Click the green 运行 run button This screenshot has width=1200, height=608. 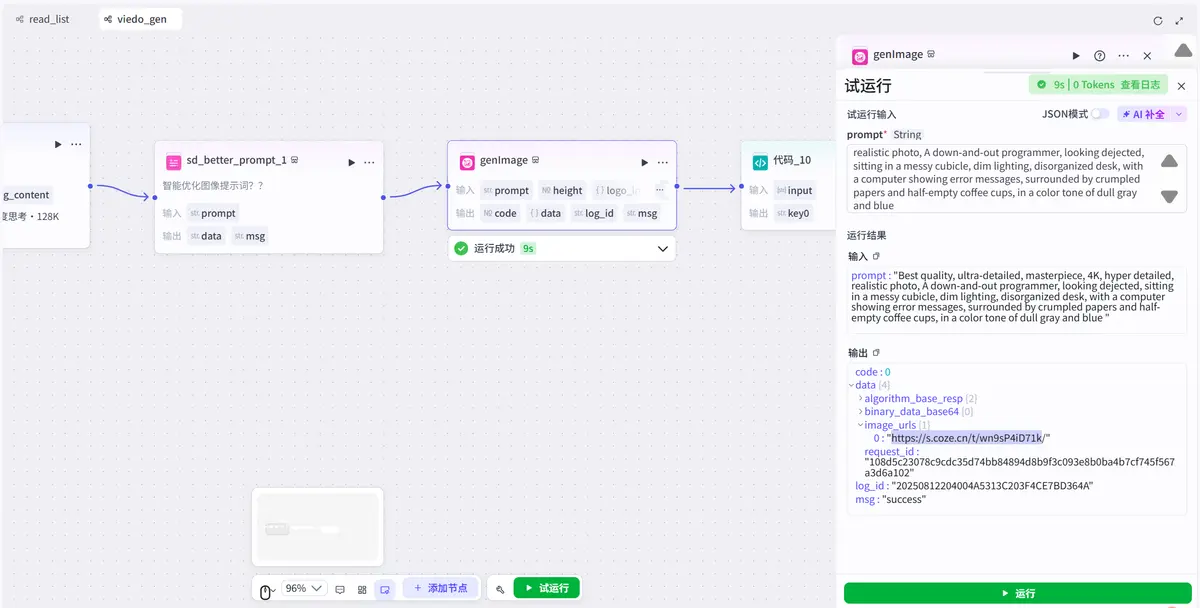pos(1016,593)
